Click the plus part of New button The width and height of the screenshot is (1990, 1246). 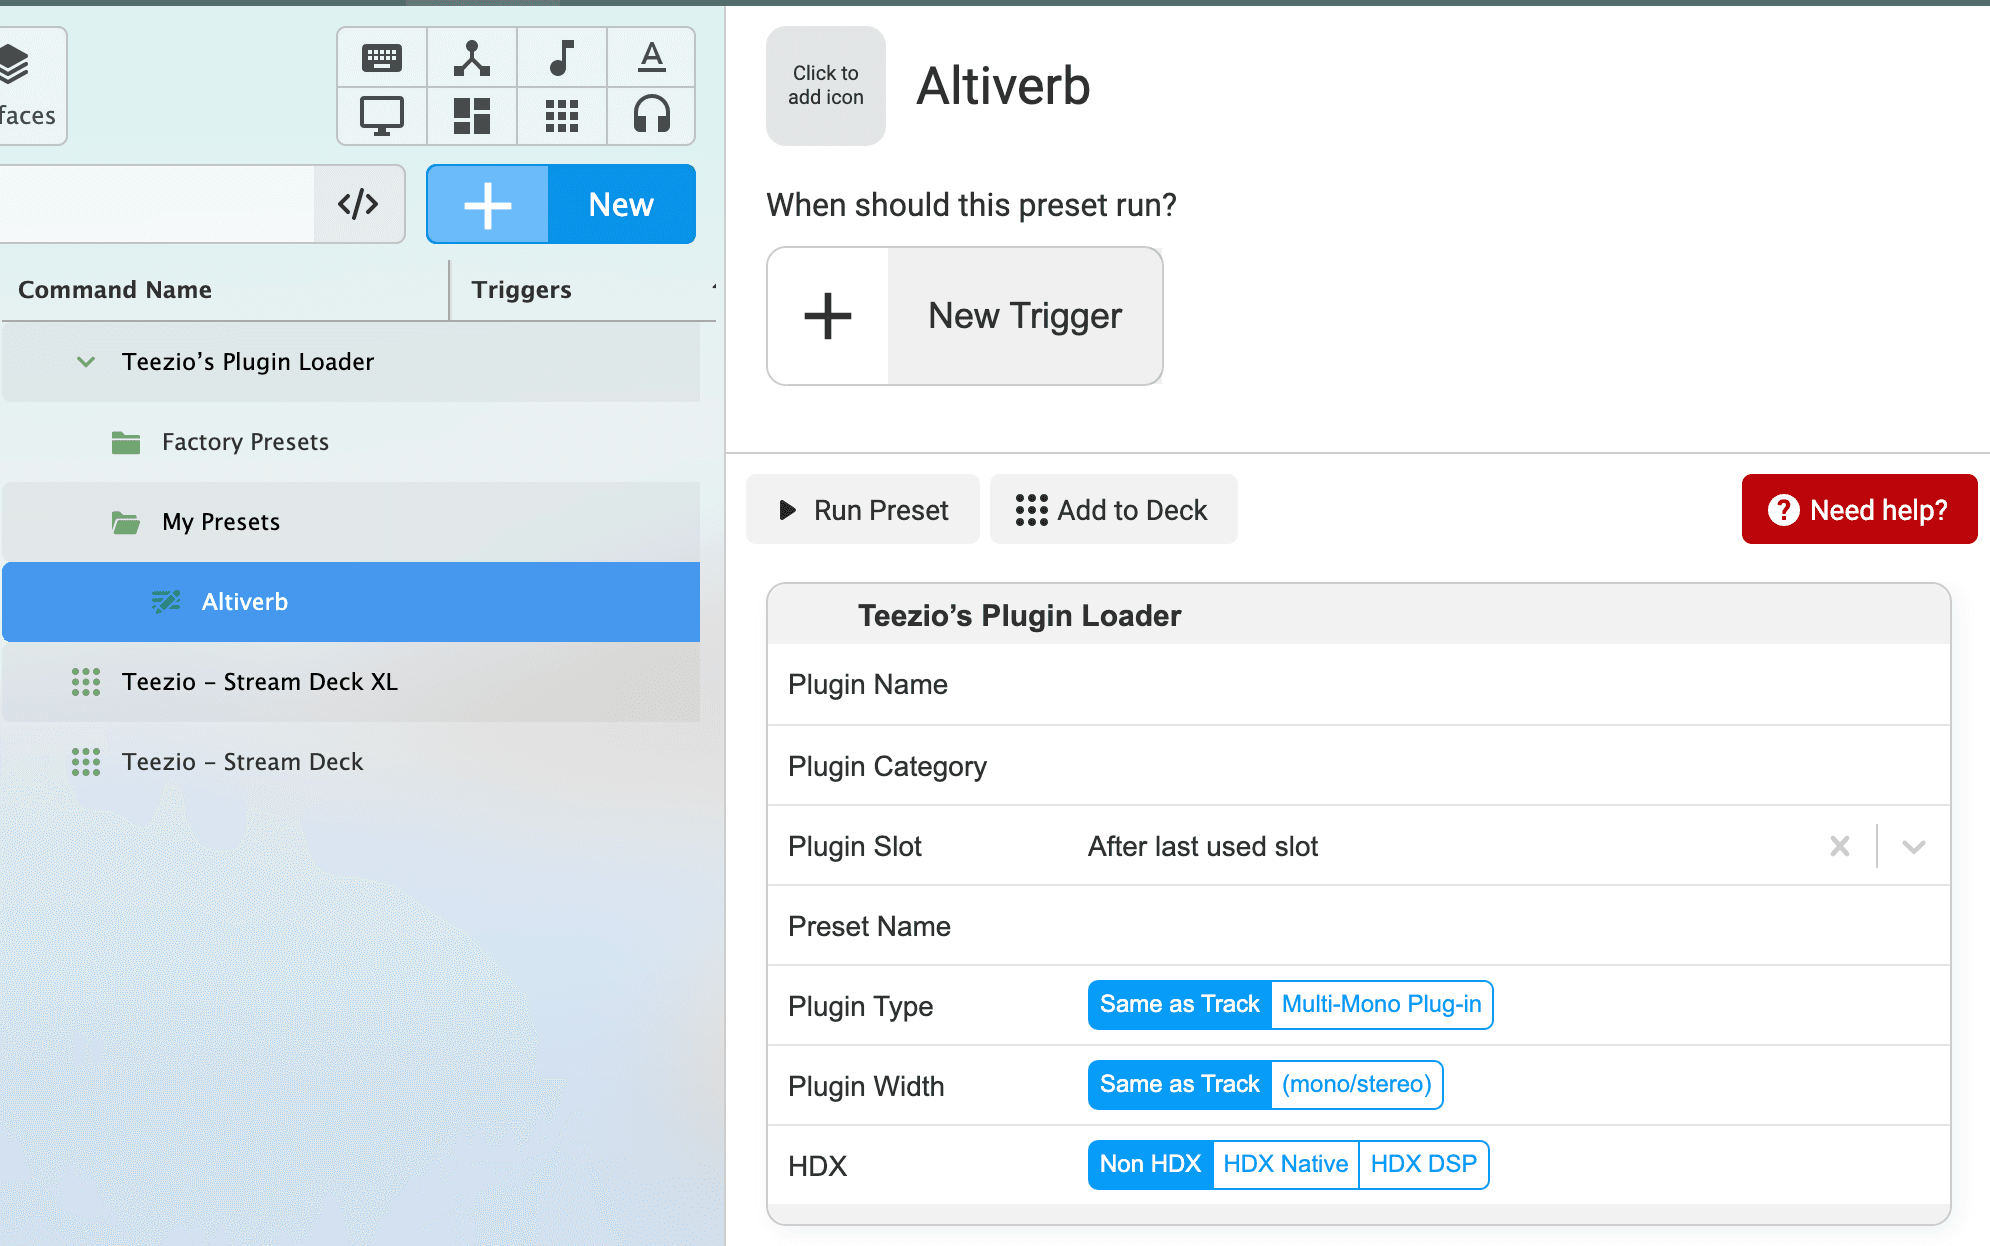tap(488, 204)
